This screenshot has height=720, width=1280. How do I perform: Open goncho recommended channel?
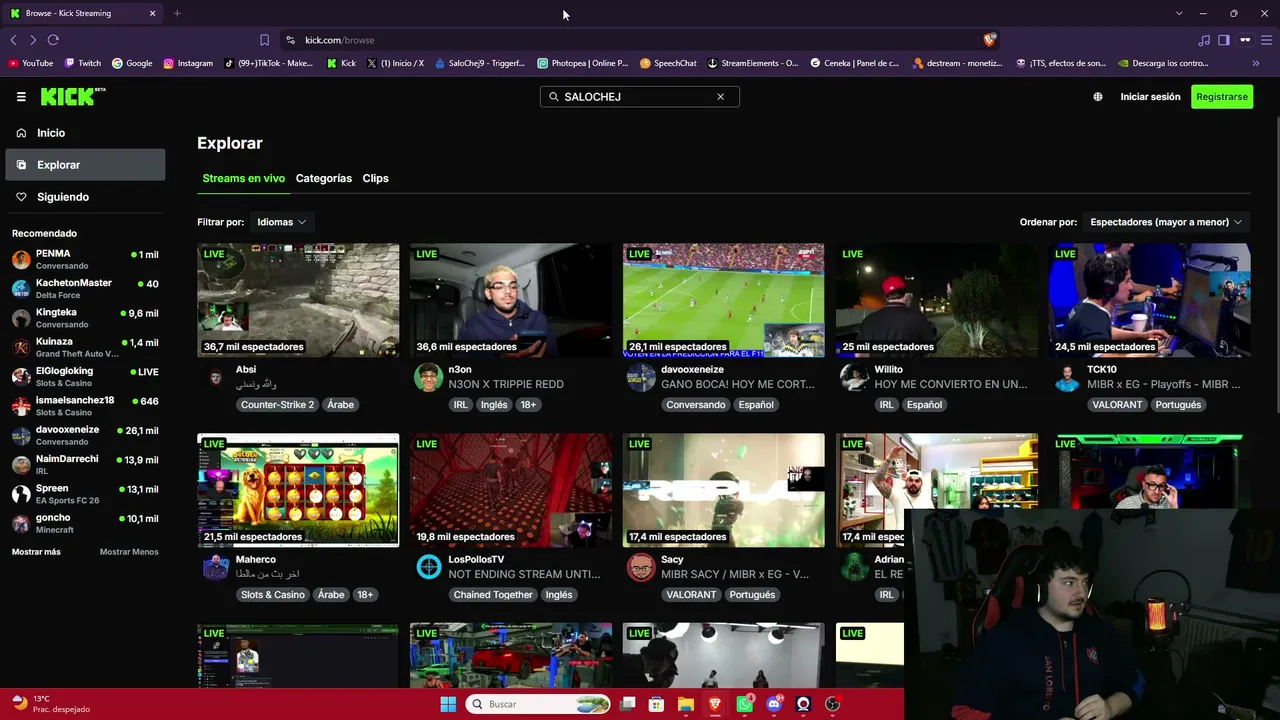click(85, 523)
